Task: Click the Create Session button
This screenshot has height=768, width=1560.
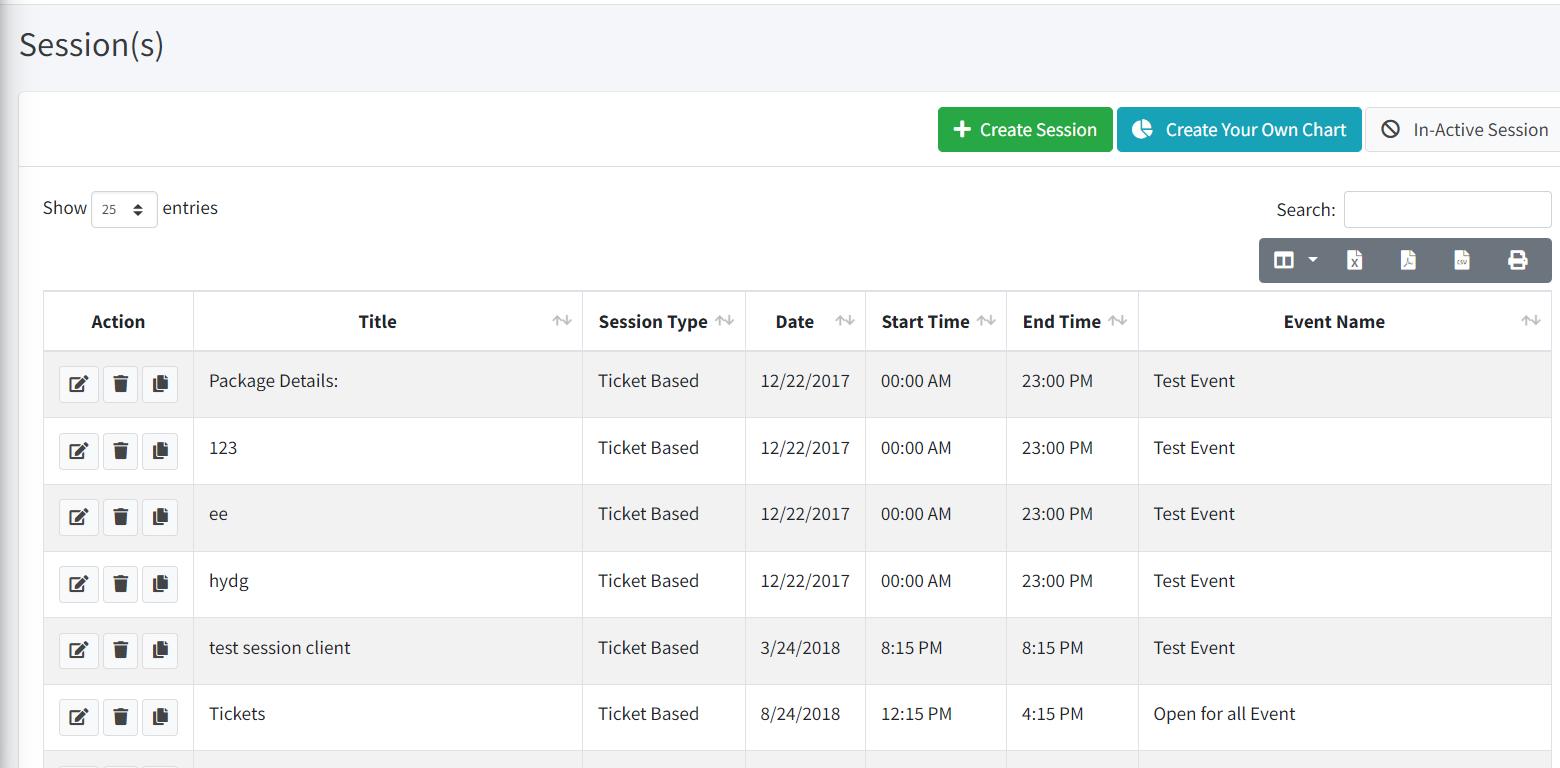Action: pyautogui.click(x=1025, y=130)
